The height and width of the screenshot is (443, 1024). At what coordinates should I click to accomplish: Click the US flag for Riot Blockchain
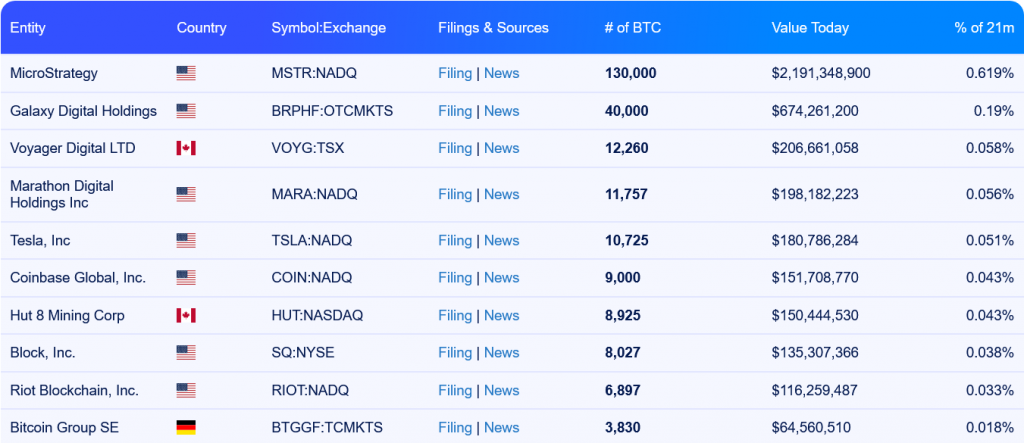pyautogui.click(x=185, y=390)
